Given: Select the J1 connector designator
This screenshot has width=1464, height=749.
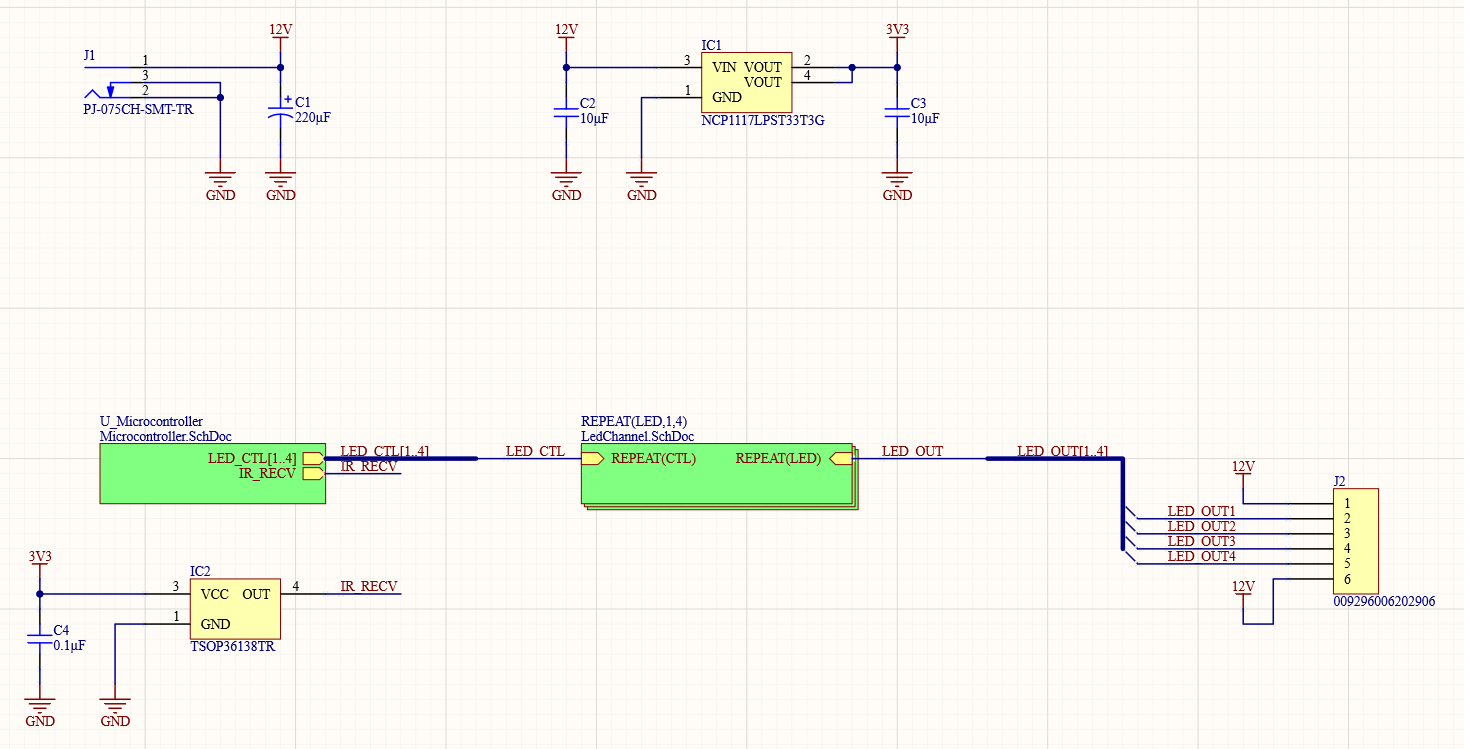Looking at the screenshot, I should click(x=90, y=56).
